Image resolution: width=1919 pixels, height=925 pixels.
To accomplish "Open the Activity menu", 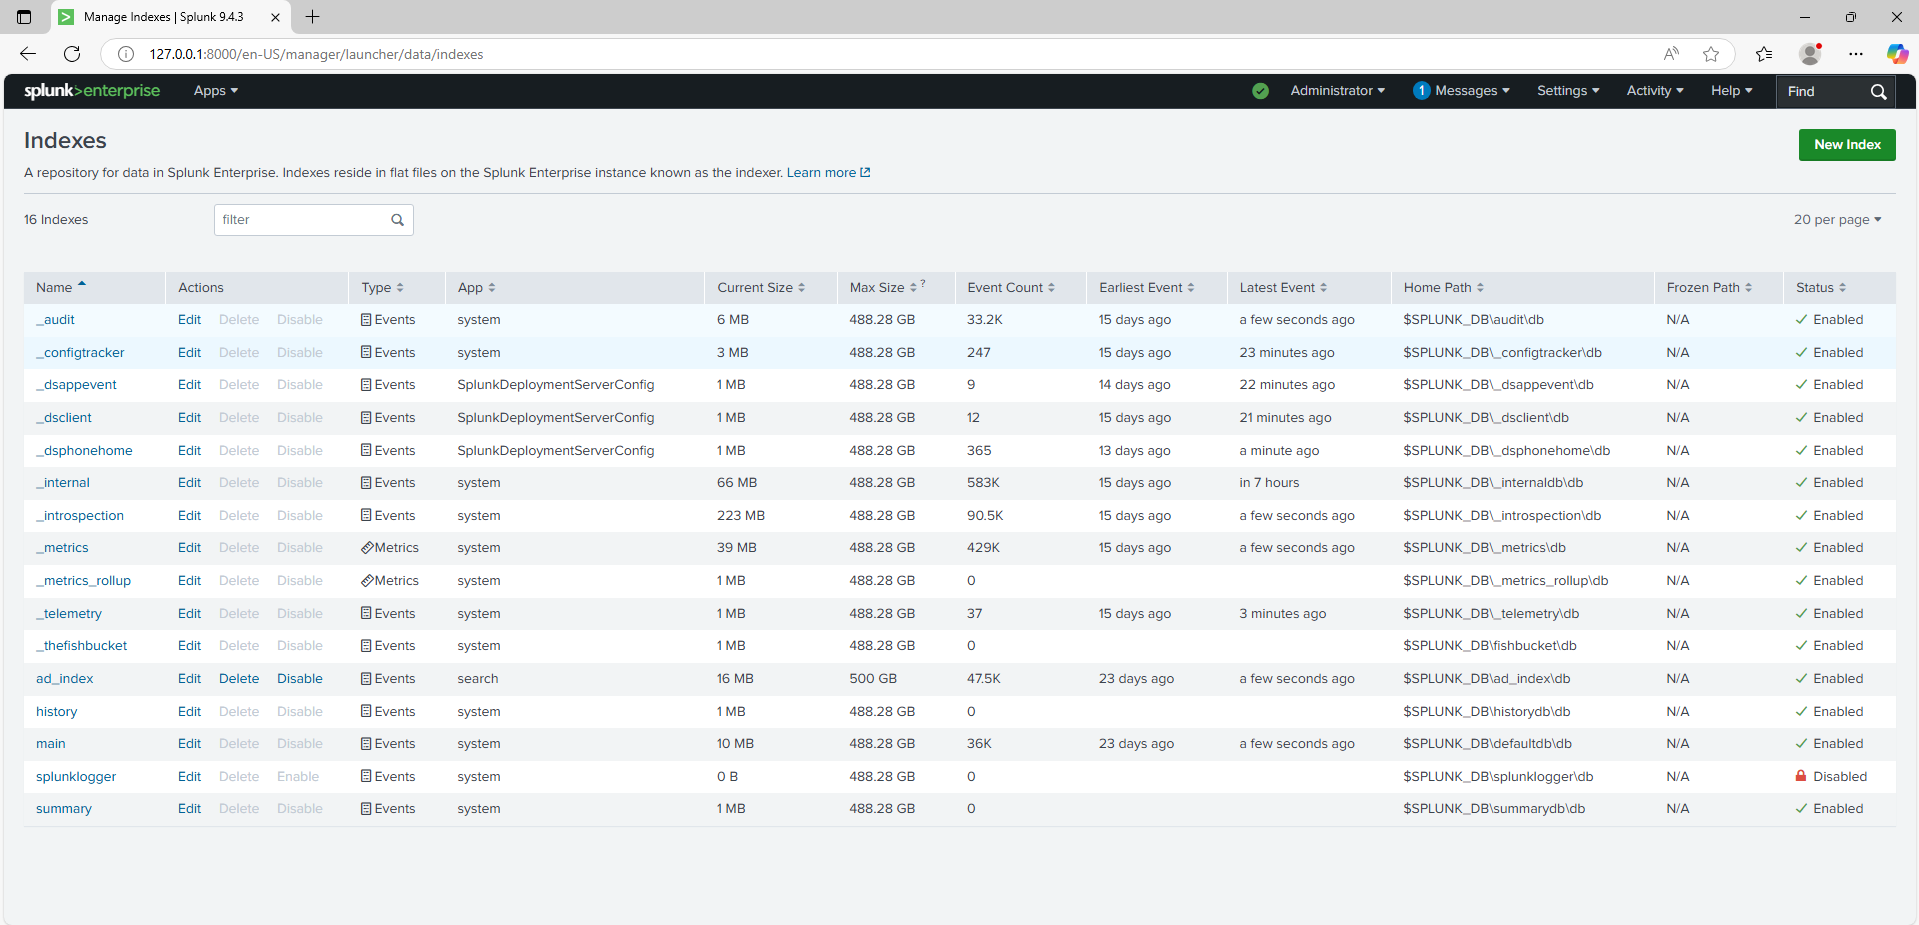I will tap(1655, 91).
